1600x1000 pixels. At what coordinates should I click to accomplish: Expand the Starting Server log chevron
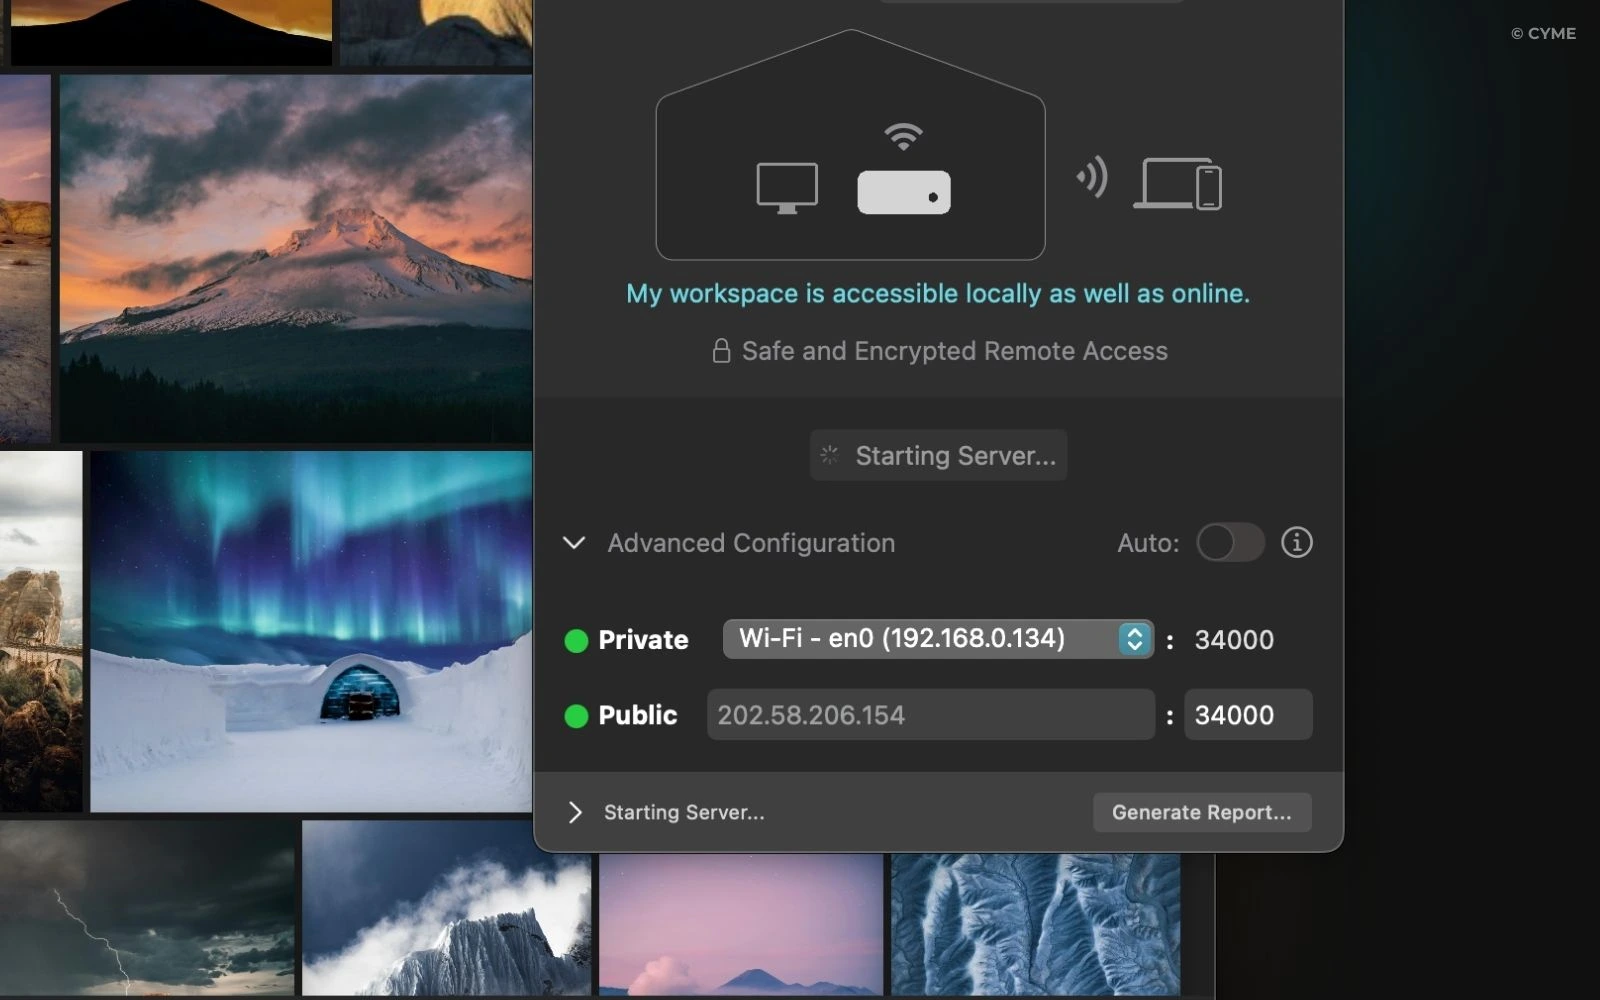(575, 812)
